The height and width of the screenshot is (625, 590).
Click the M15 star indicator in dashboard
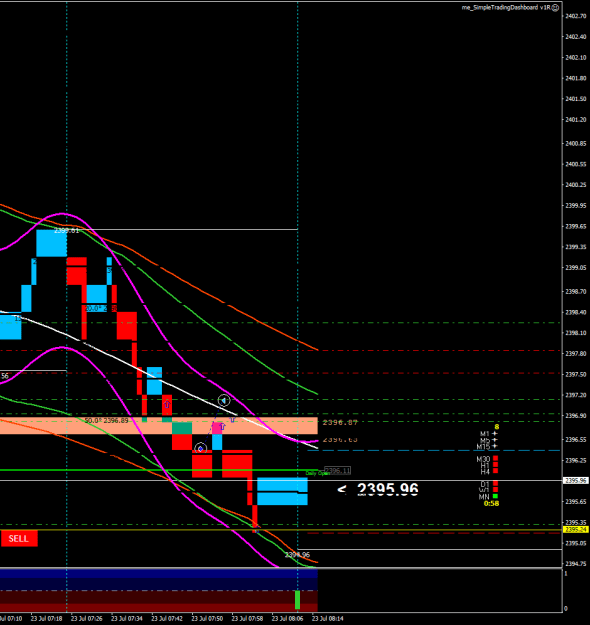[x=495, y=446]
